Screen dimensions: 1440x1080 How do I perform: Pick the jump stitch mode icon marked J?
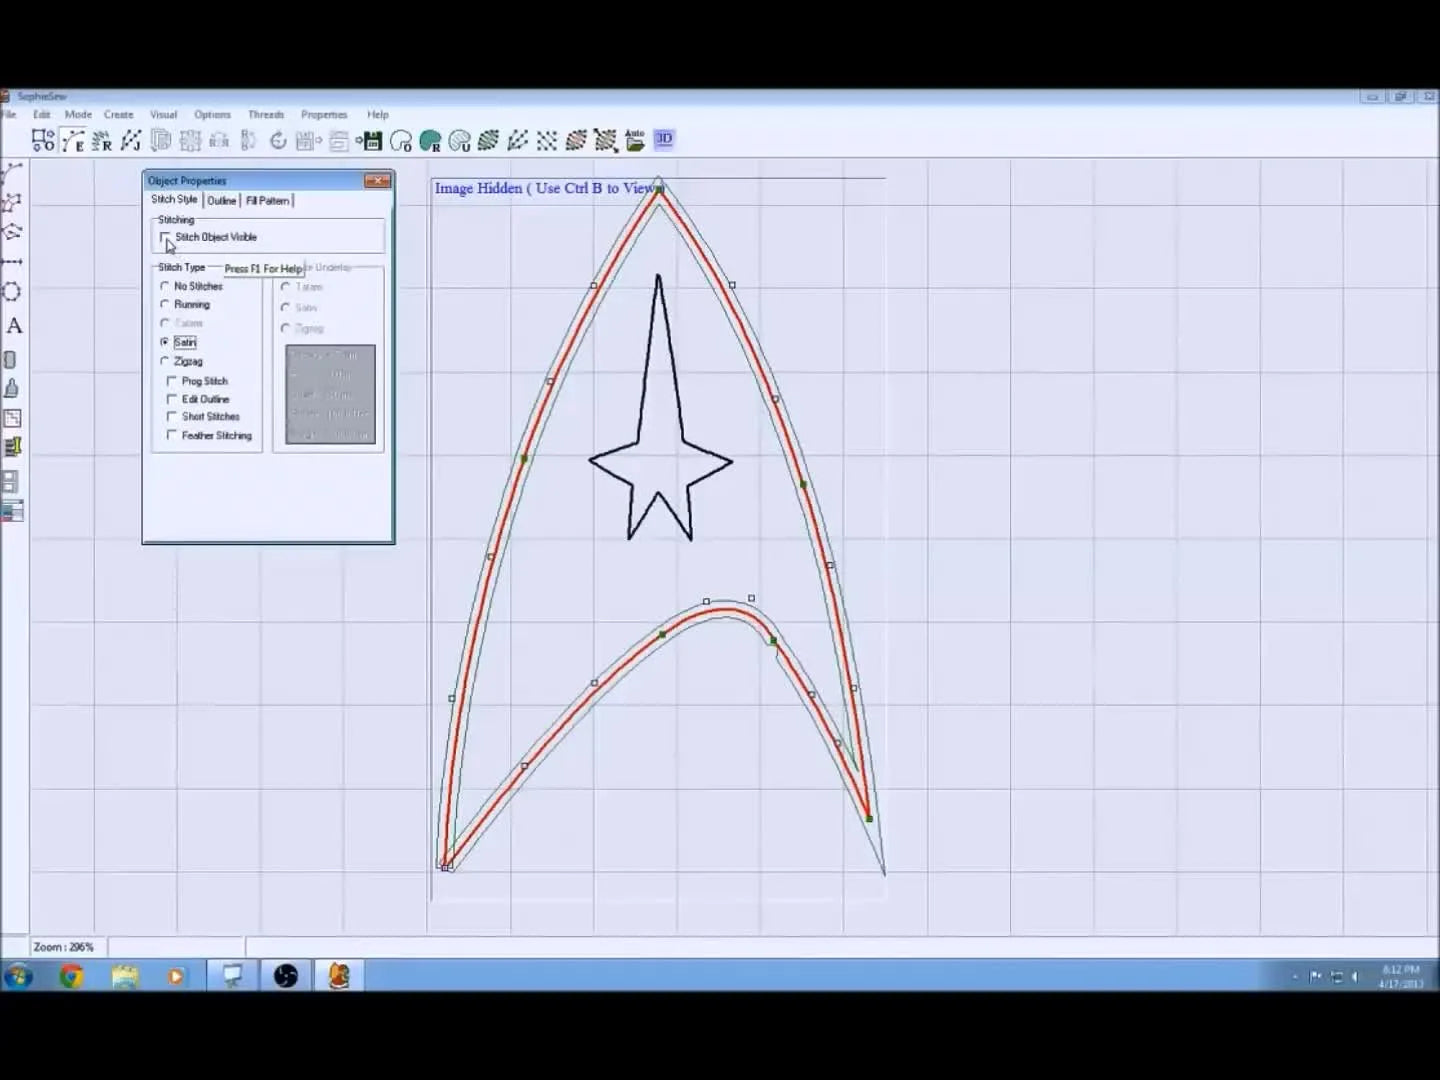tap(131, 140)
